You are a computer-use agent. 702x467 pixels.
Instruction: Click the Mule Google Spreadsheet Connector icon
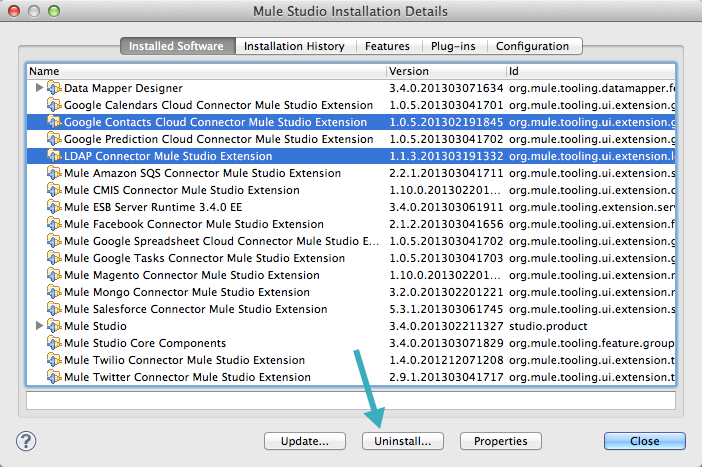(x=54, y=241)
